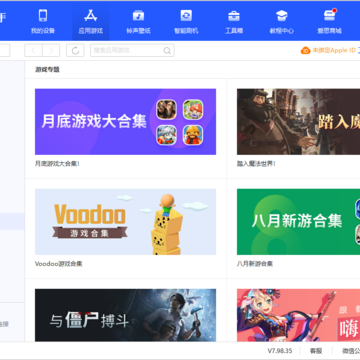Screen dimensions: 360x360
Task: Click the 踏入魔法世界! caption text
Action: [x=256, y=164]
